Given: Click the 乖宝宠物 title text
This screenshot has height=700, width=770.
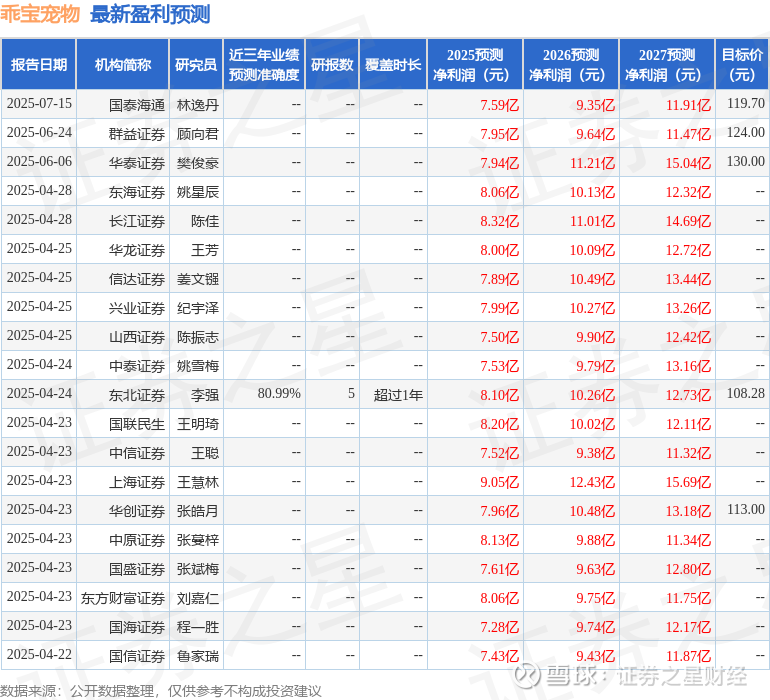Looking at the screenshot, I should [x=40, y=14].
